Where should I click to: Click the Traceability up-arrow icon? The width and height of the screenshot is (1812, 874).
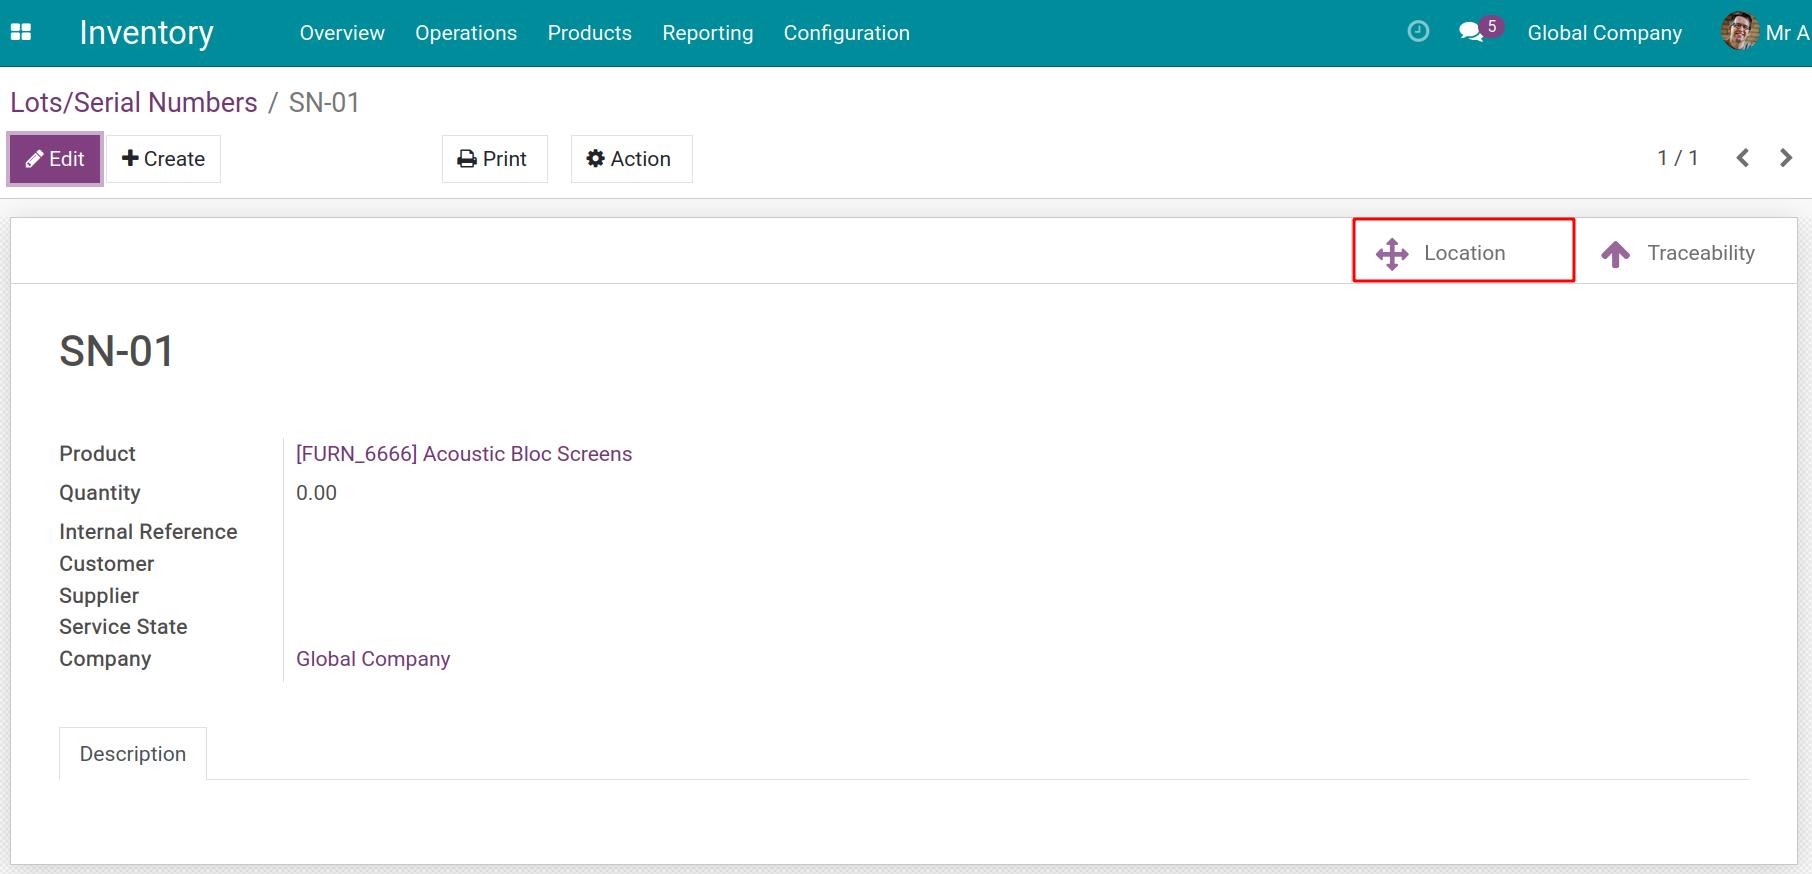[x=1615, y=254]
